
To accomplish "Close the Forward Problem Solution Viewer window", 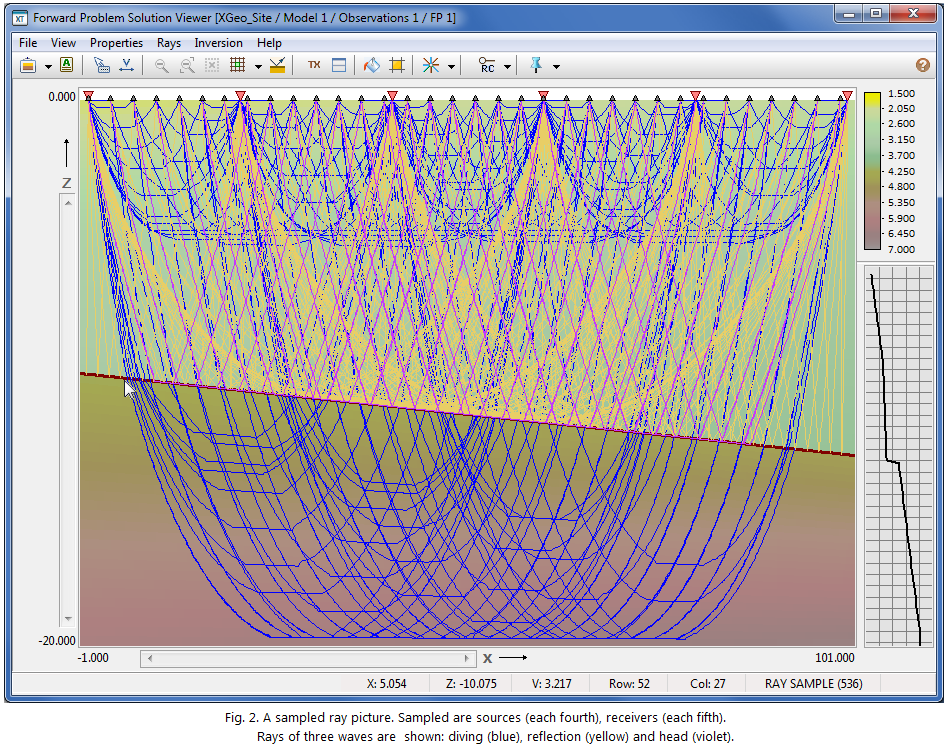I will click(914, 14).
